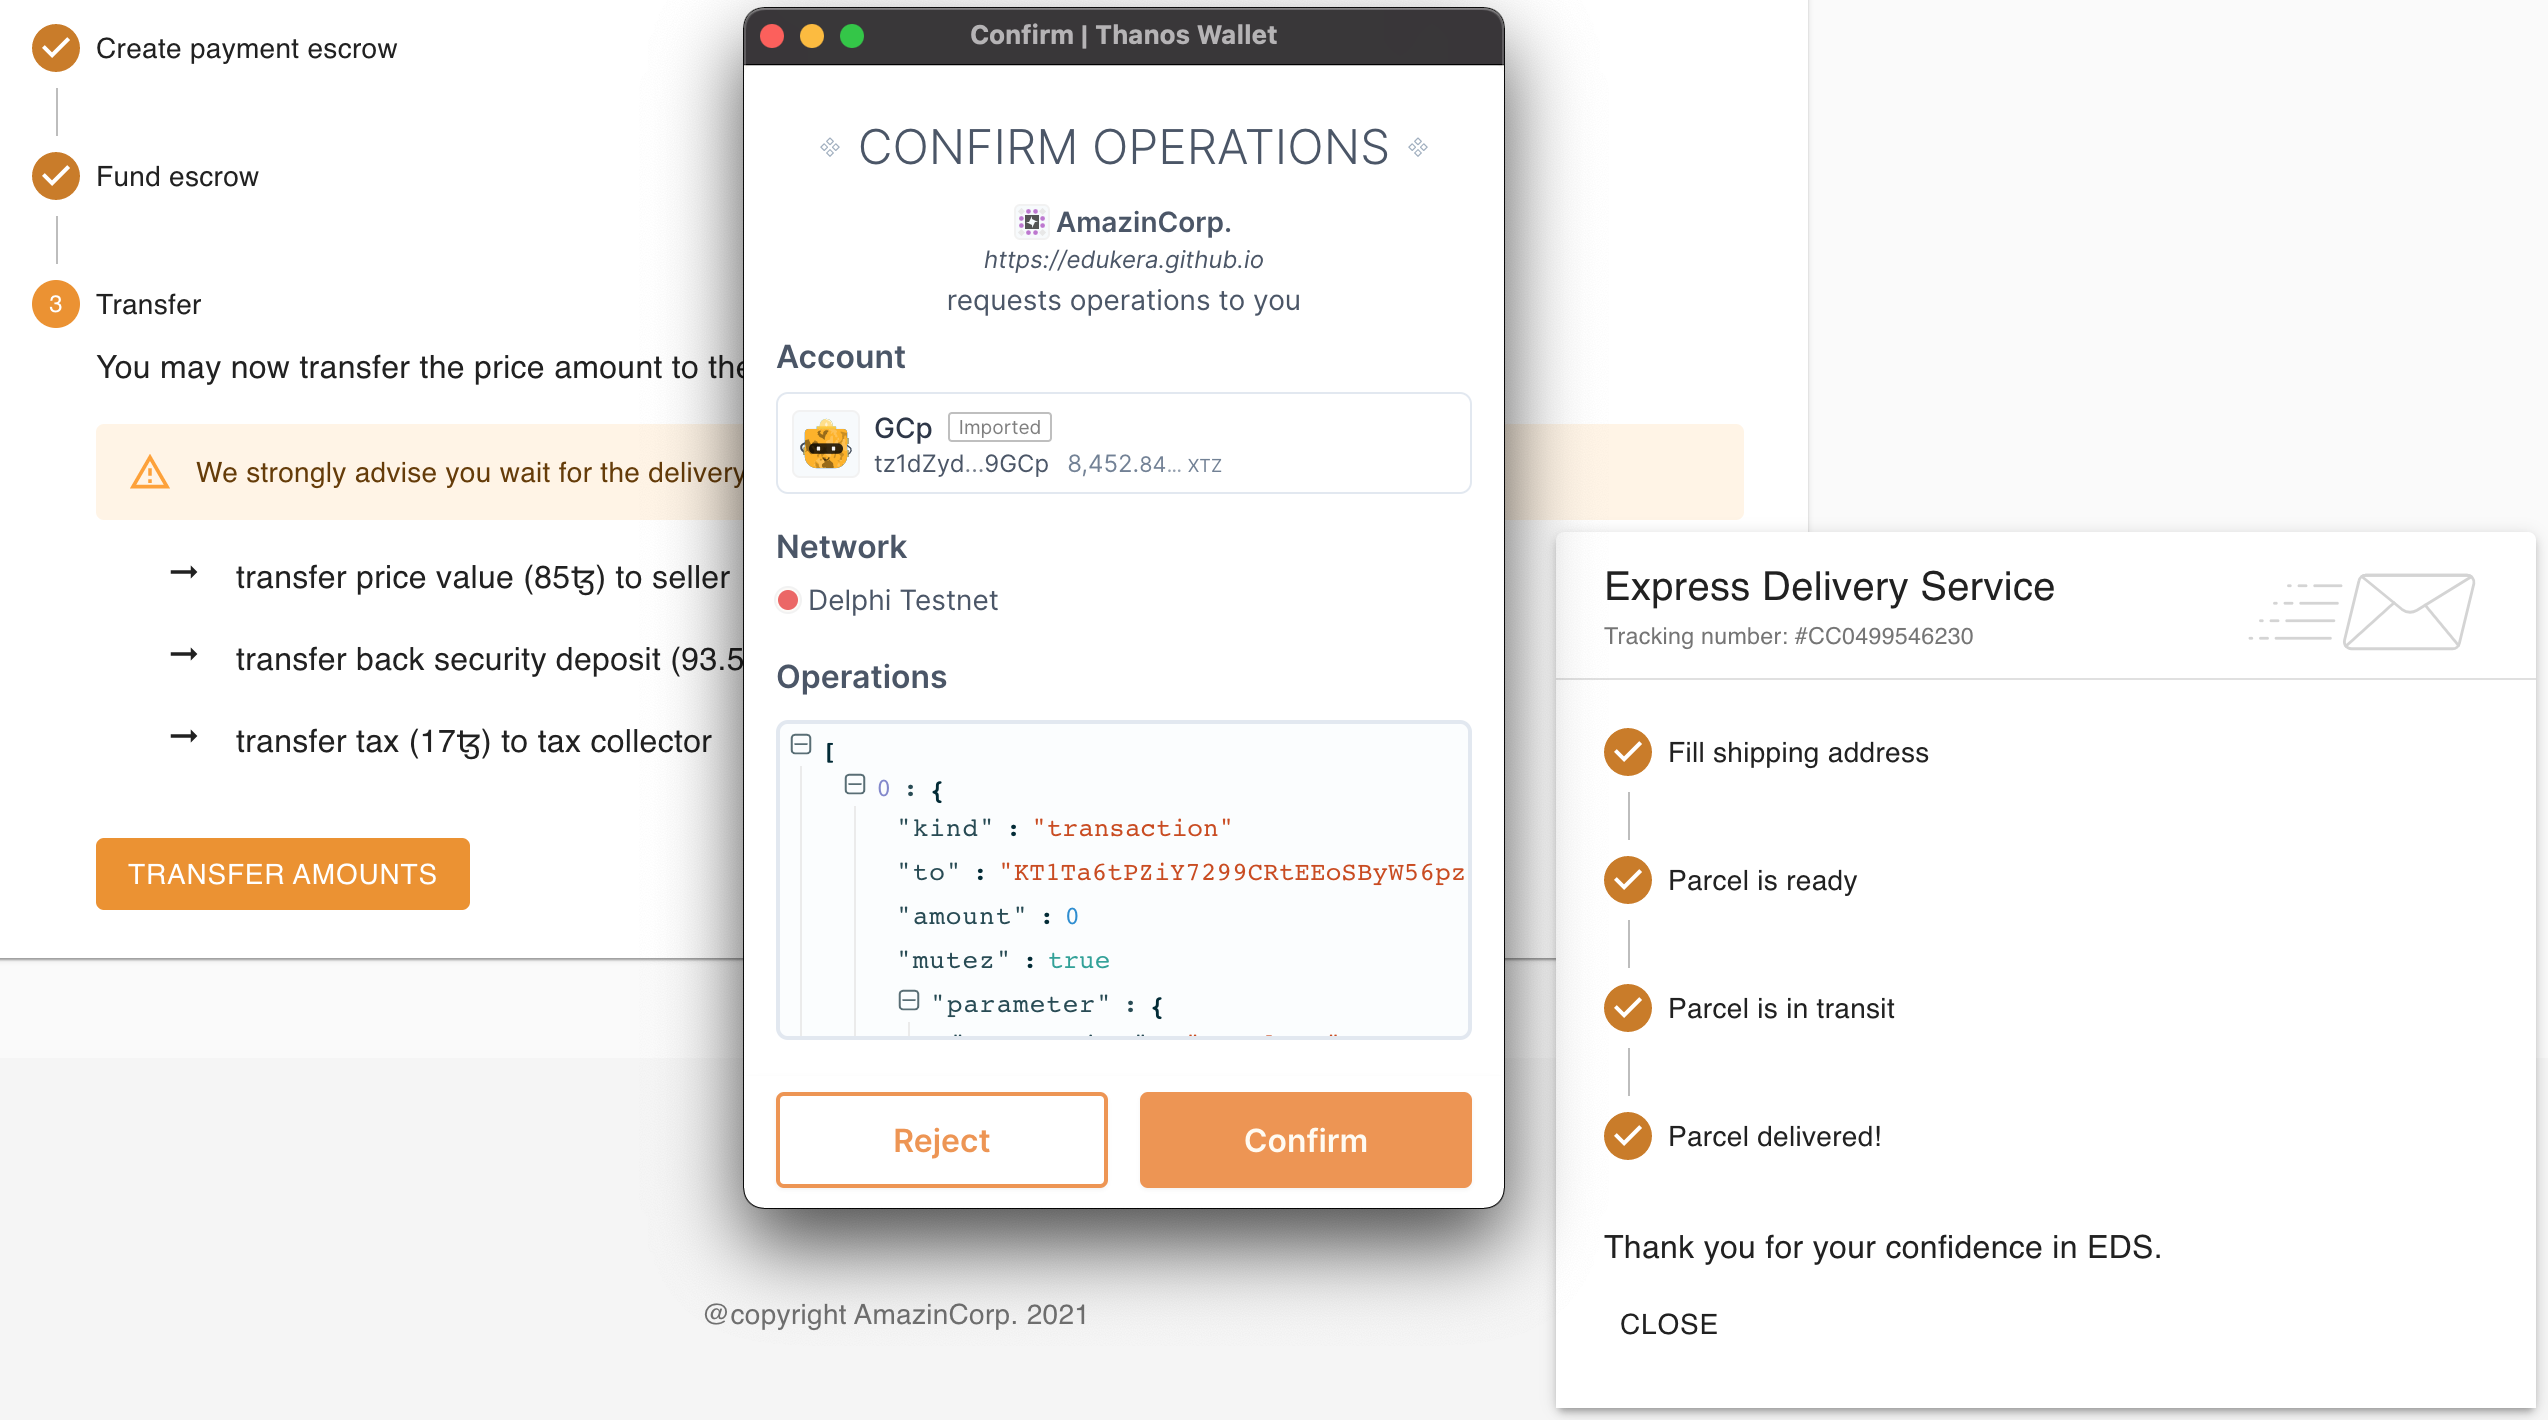
Task: Click "Thank you for your confidence in EDS."
Action: tap(1882, 1247)
